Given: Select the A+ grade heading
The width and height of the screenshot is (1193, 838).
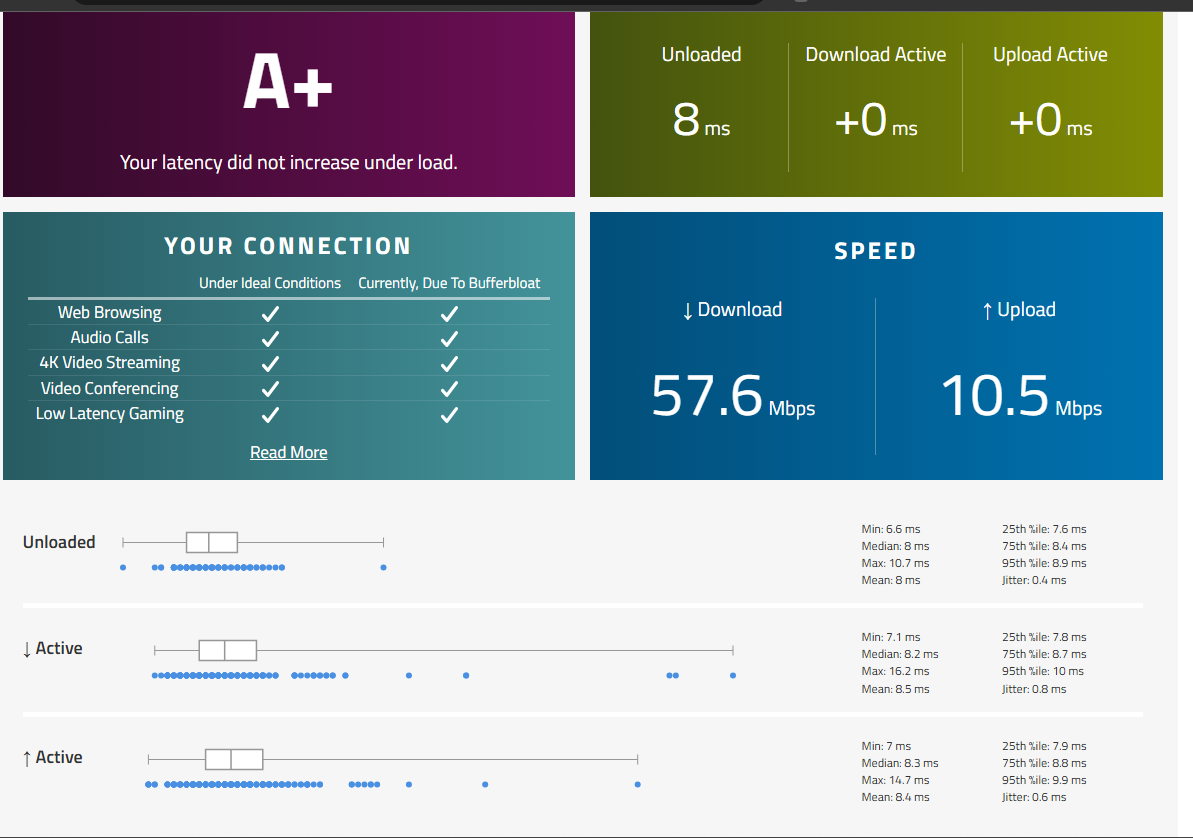Looking at the screenshot, I should tap(288, 84).
